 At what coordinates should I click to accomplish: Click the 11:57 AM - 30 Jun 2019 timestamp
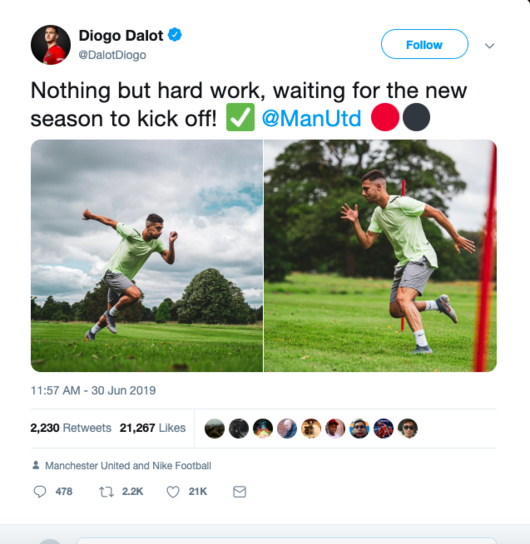tap(93, 390)
